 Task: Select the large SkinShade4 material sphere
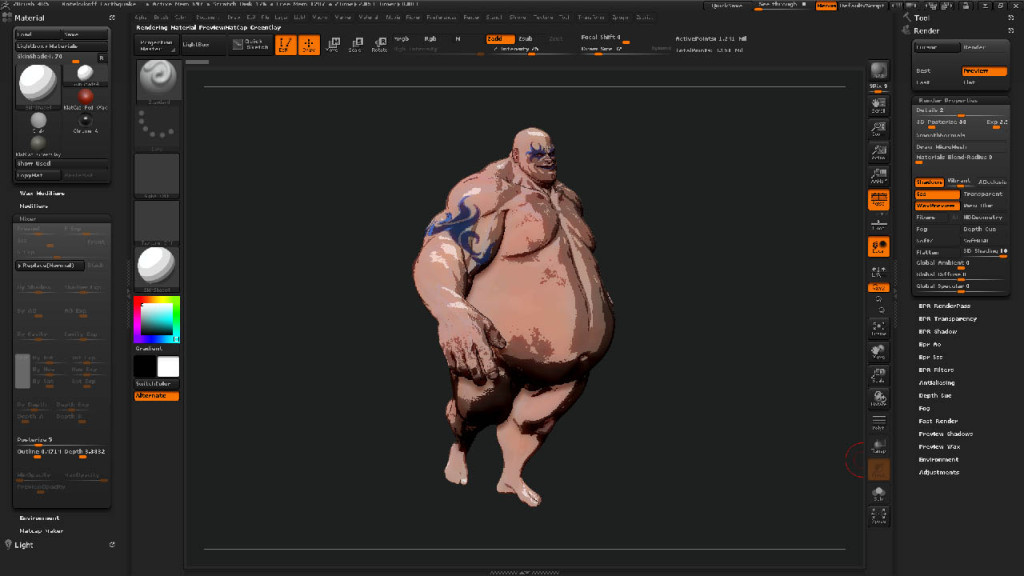[38, 85]
